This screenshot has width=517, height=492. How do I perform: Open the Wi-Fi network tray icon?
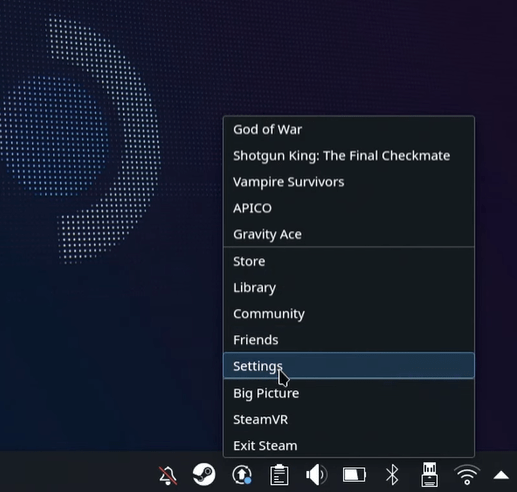click(x=467, y=474)
